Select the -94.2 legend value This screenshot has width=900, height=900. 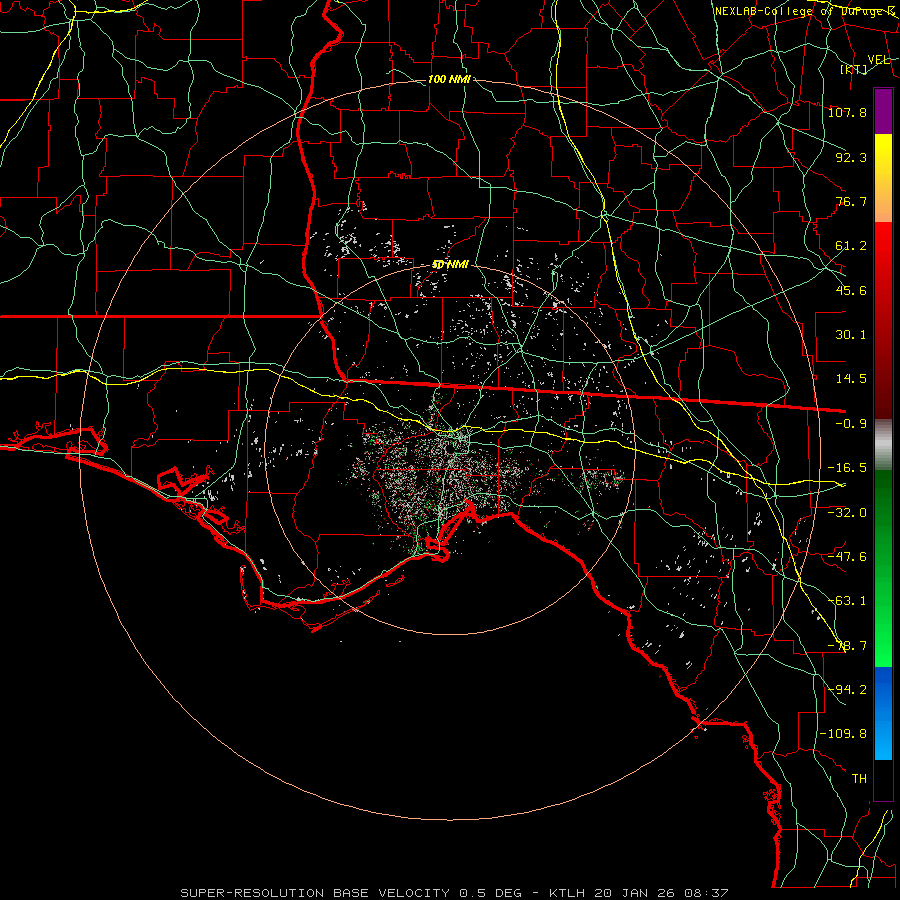pos(847,690)
